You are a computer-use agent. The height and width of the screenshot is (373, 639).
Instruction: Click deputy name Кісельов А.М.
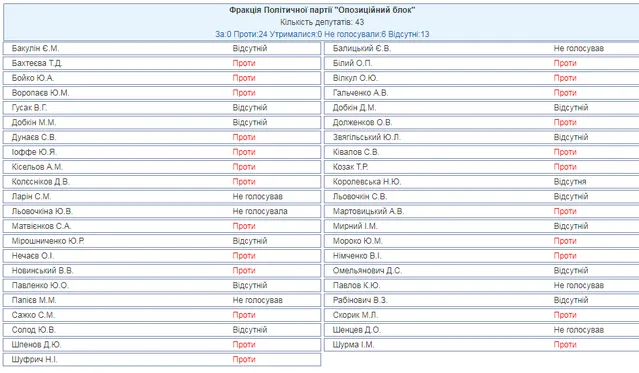37,167
